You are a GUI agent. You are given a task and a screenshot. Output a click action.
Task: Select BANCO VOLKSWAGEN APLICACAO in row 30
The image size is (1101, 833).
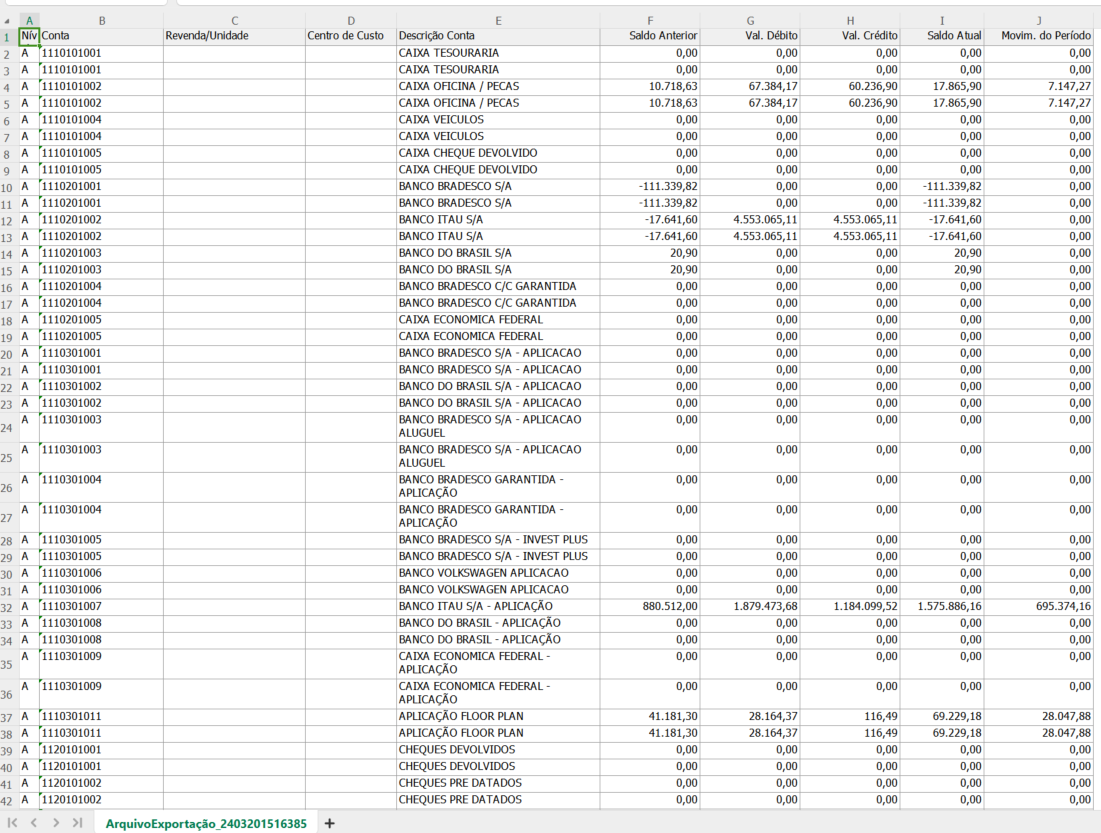499,573
